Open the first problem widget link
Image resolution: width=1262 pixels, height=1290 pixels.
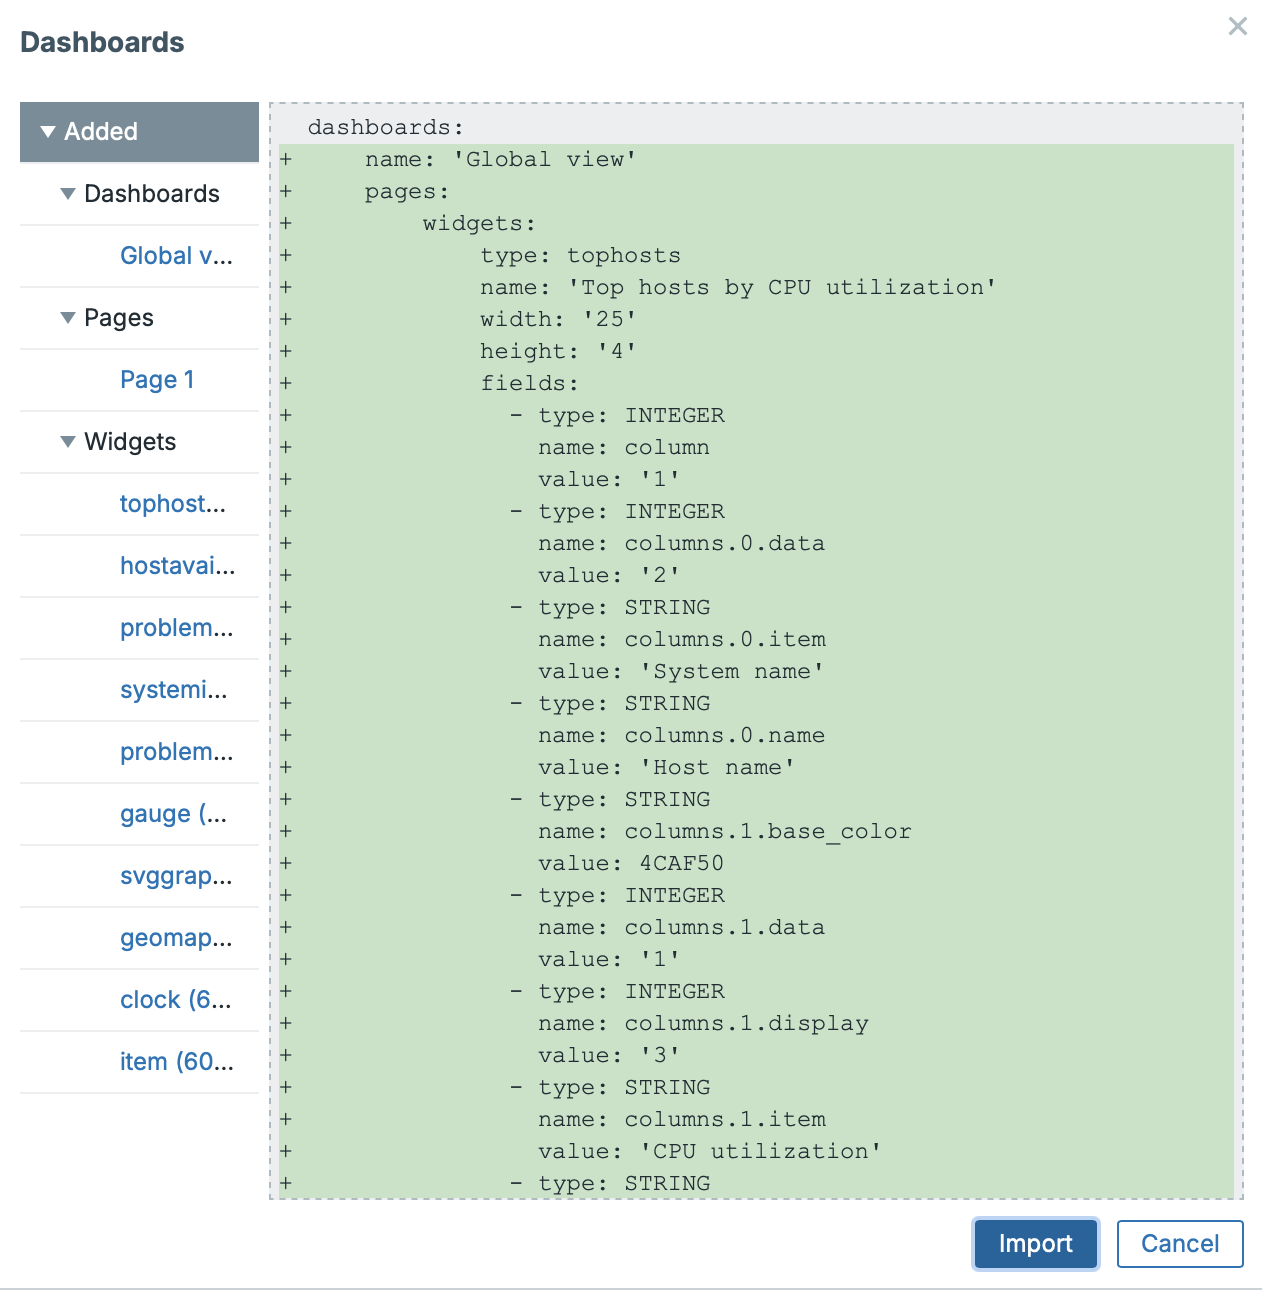click(x=176, y=628)
